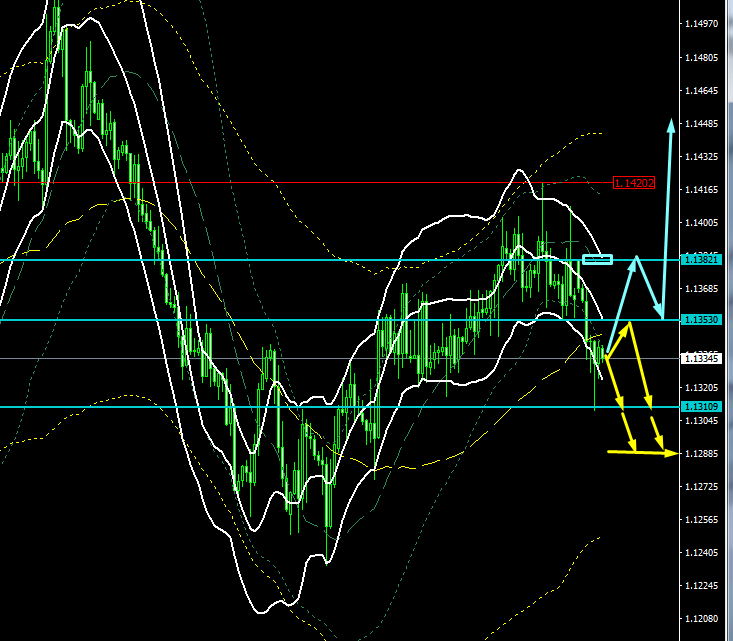This screenshot has width=733, height=641.
Task: Click the 1.12885 price scale value
Action: click(701, 454)
